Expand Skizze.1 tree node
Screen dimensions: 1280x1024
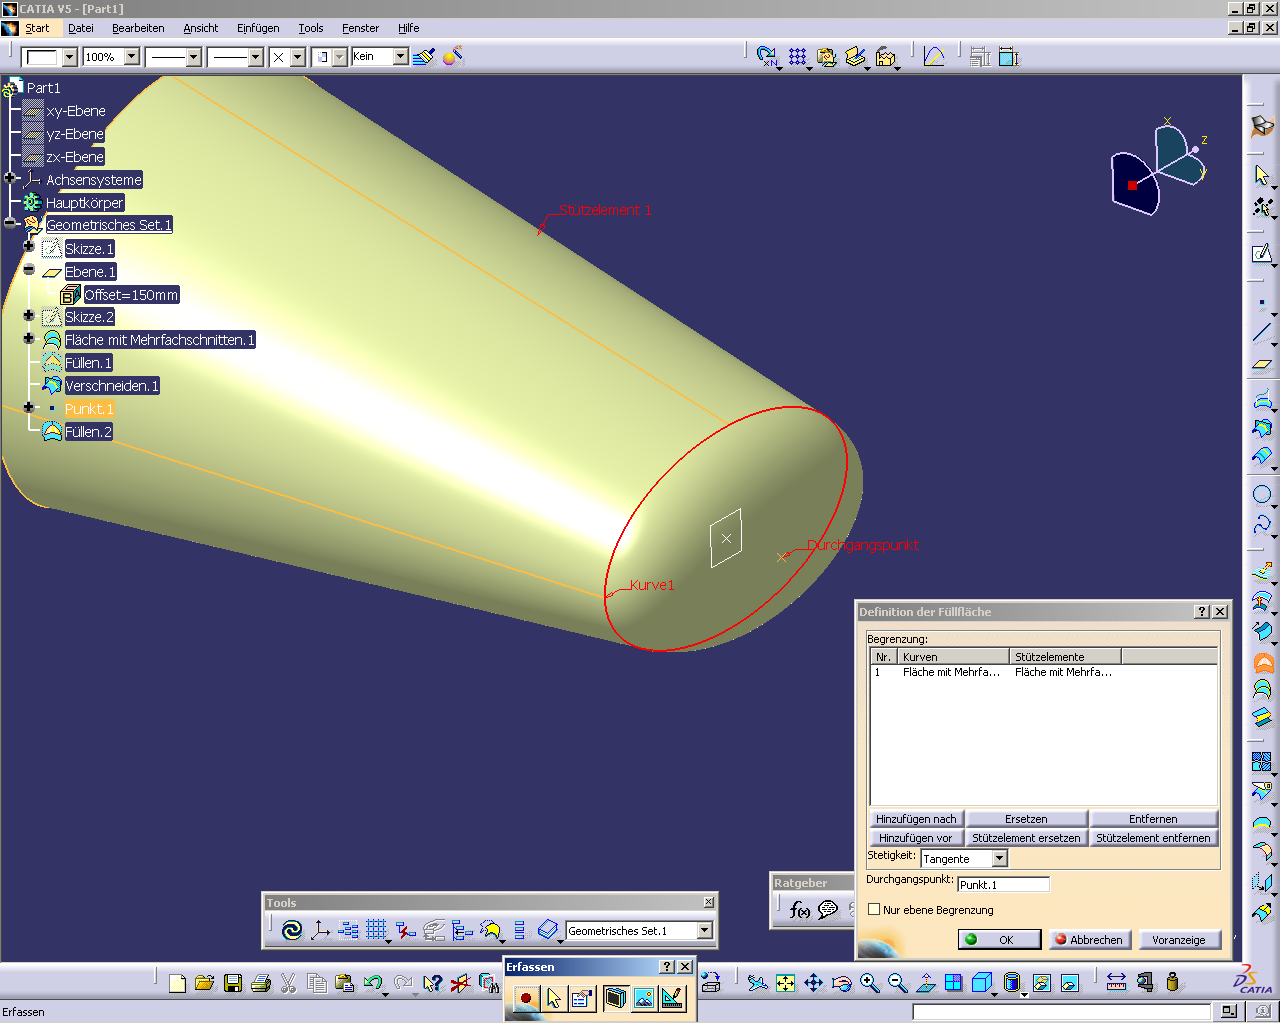[29, 247]
